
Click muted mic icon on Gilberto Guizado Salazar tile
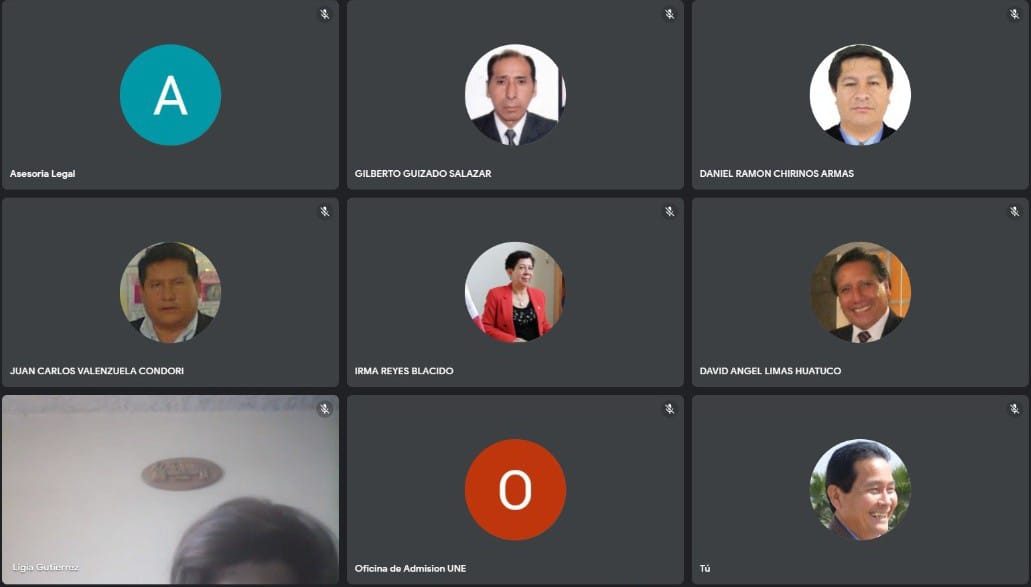coord(669,14)
